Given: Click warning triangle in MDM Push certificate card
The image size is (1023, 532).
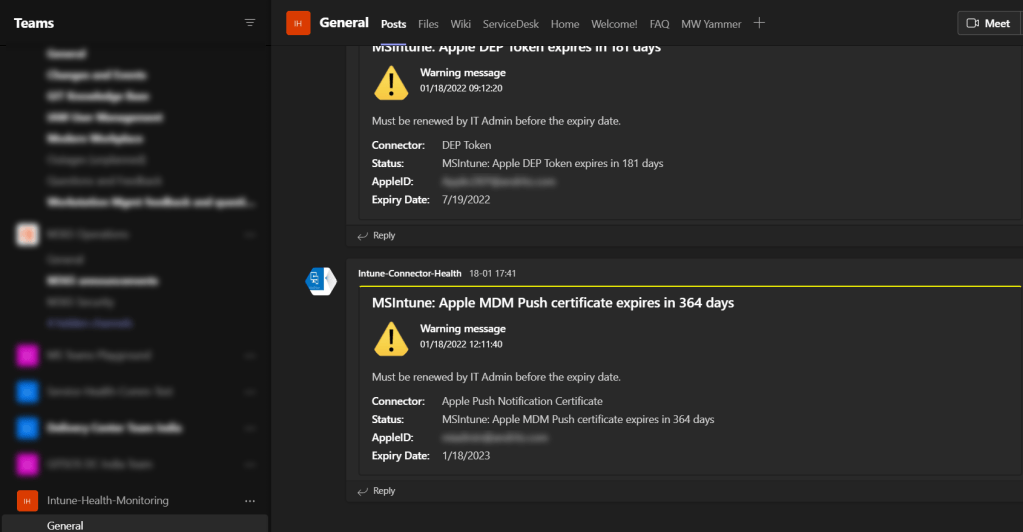Looking at the screenshot, I should point(391,339).
